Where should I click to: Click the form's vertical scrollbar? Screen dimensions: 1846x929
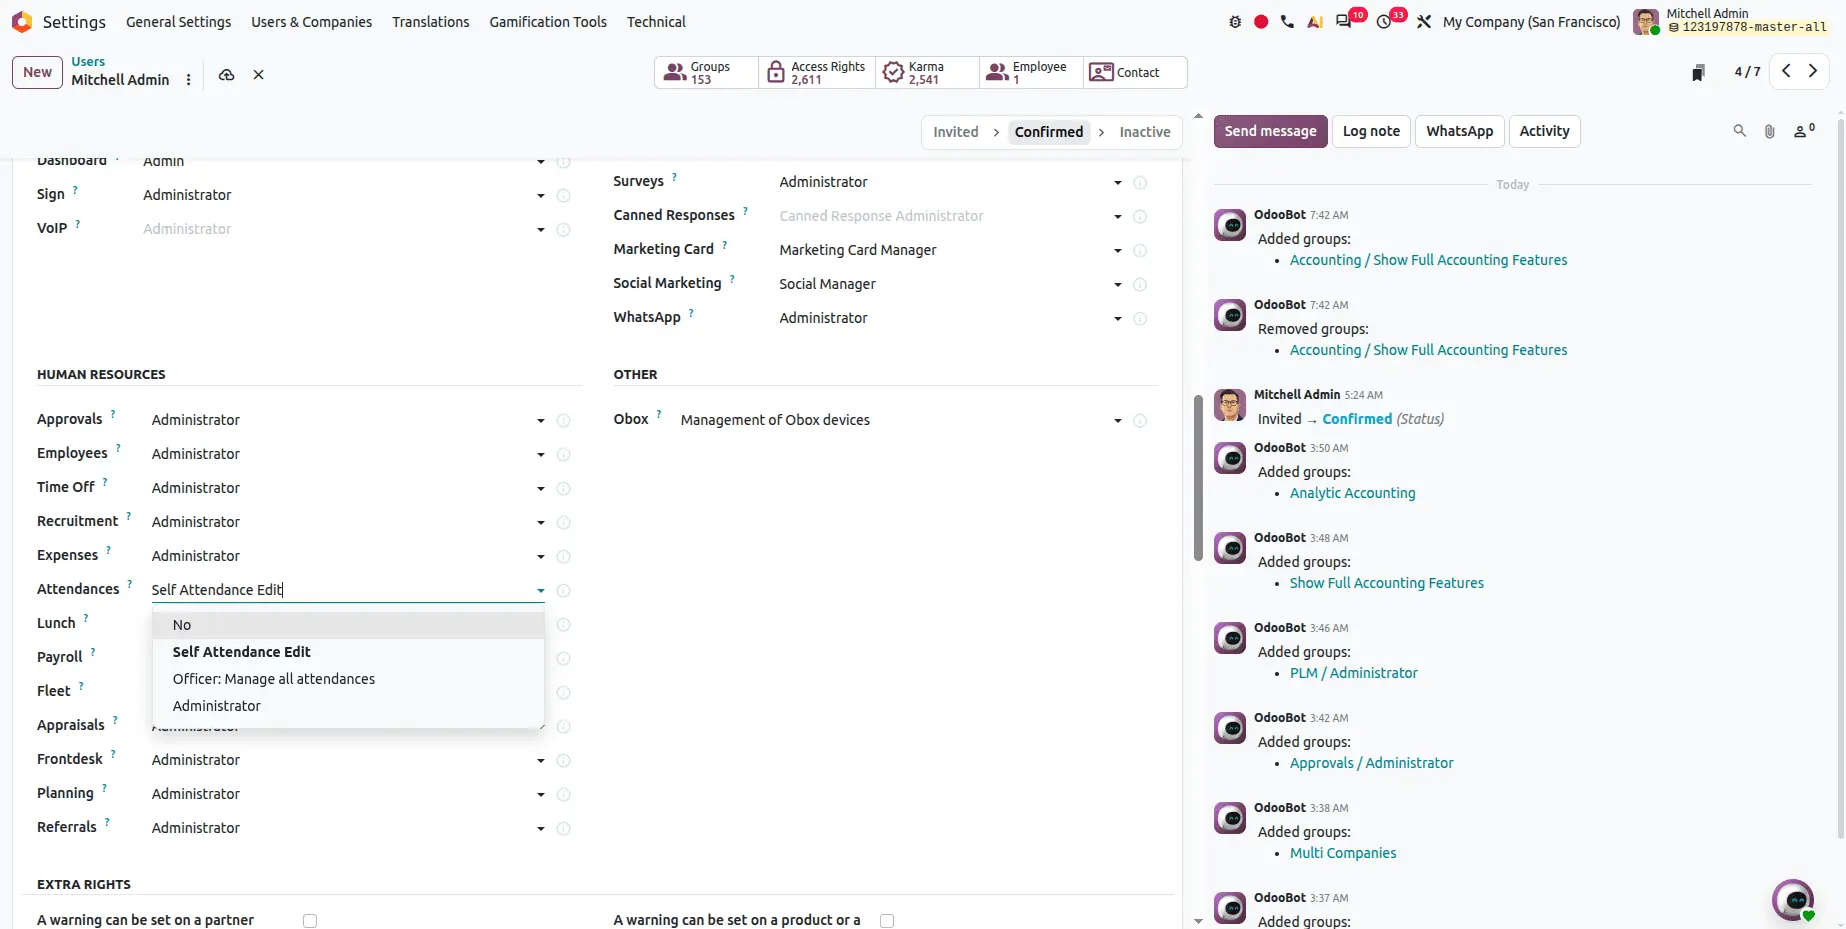click(x=1198, y=478)
